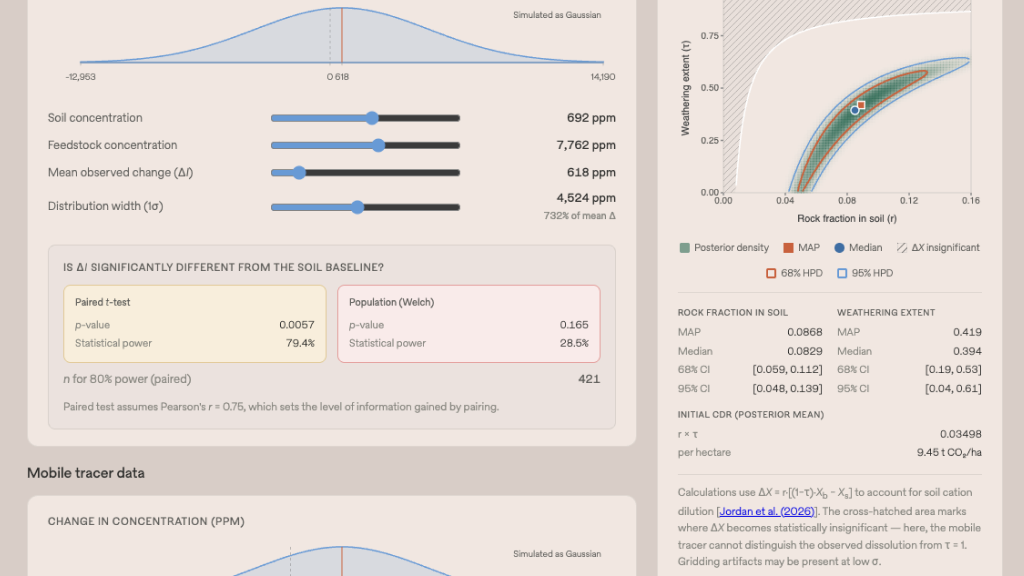This screenshot has height=576, width=1024.
Task: Click the per hectare 9.45 t CO₂/ha value
Action: point(949,453)
